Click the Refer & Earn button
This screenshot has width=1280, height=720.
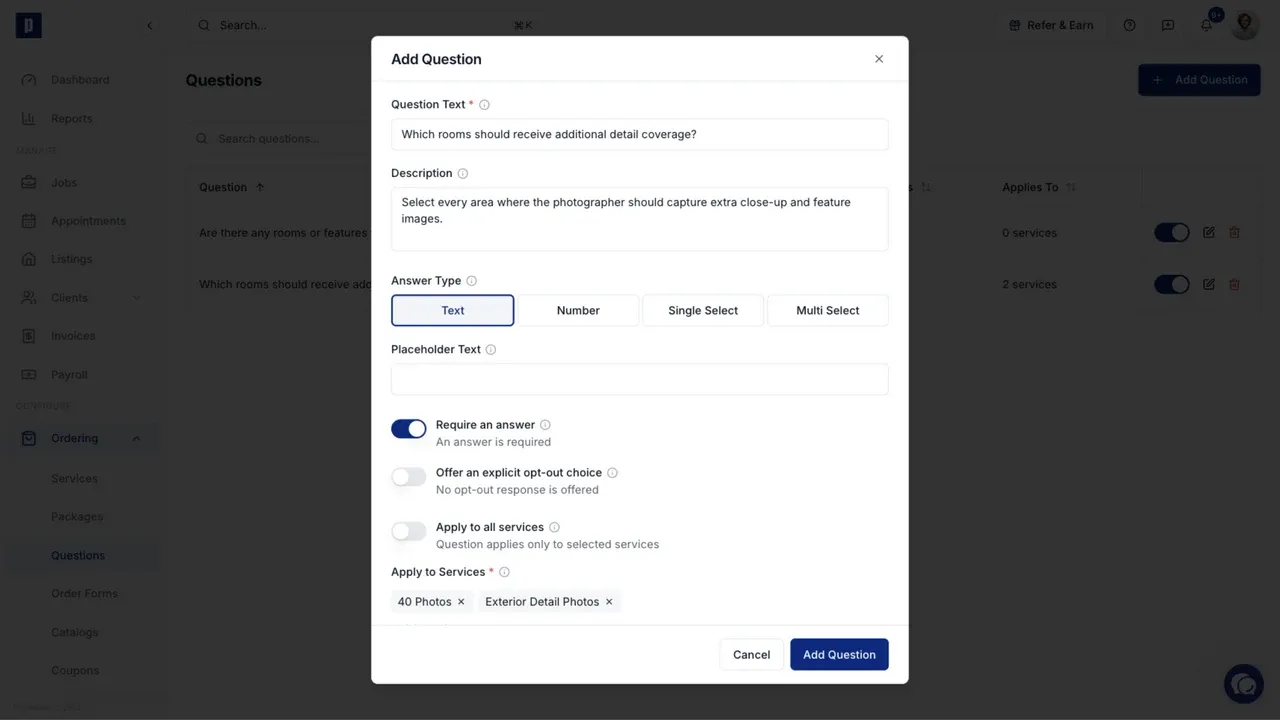1051,25
